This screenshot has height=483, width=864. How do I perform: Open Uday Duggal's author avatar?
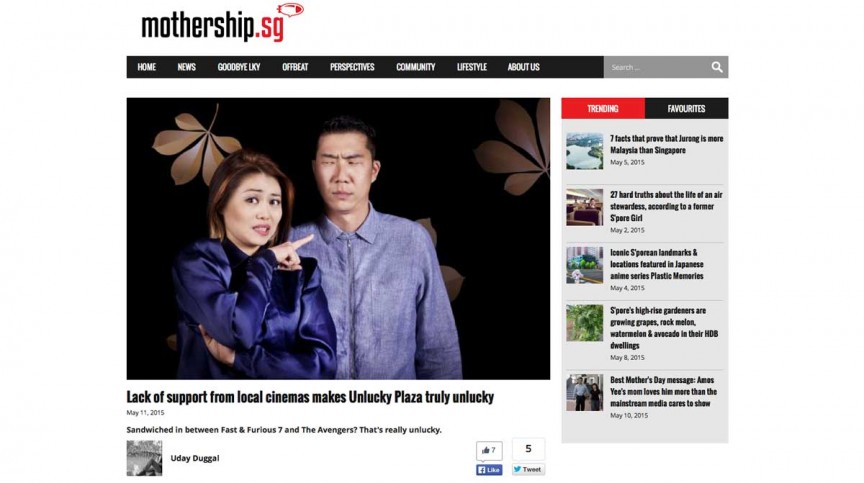tap(144, 458)
